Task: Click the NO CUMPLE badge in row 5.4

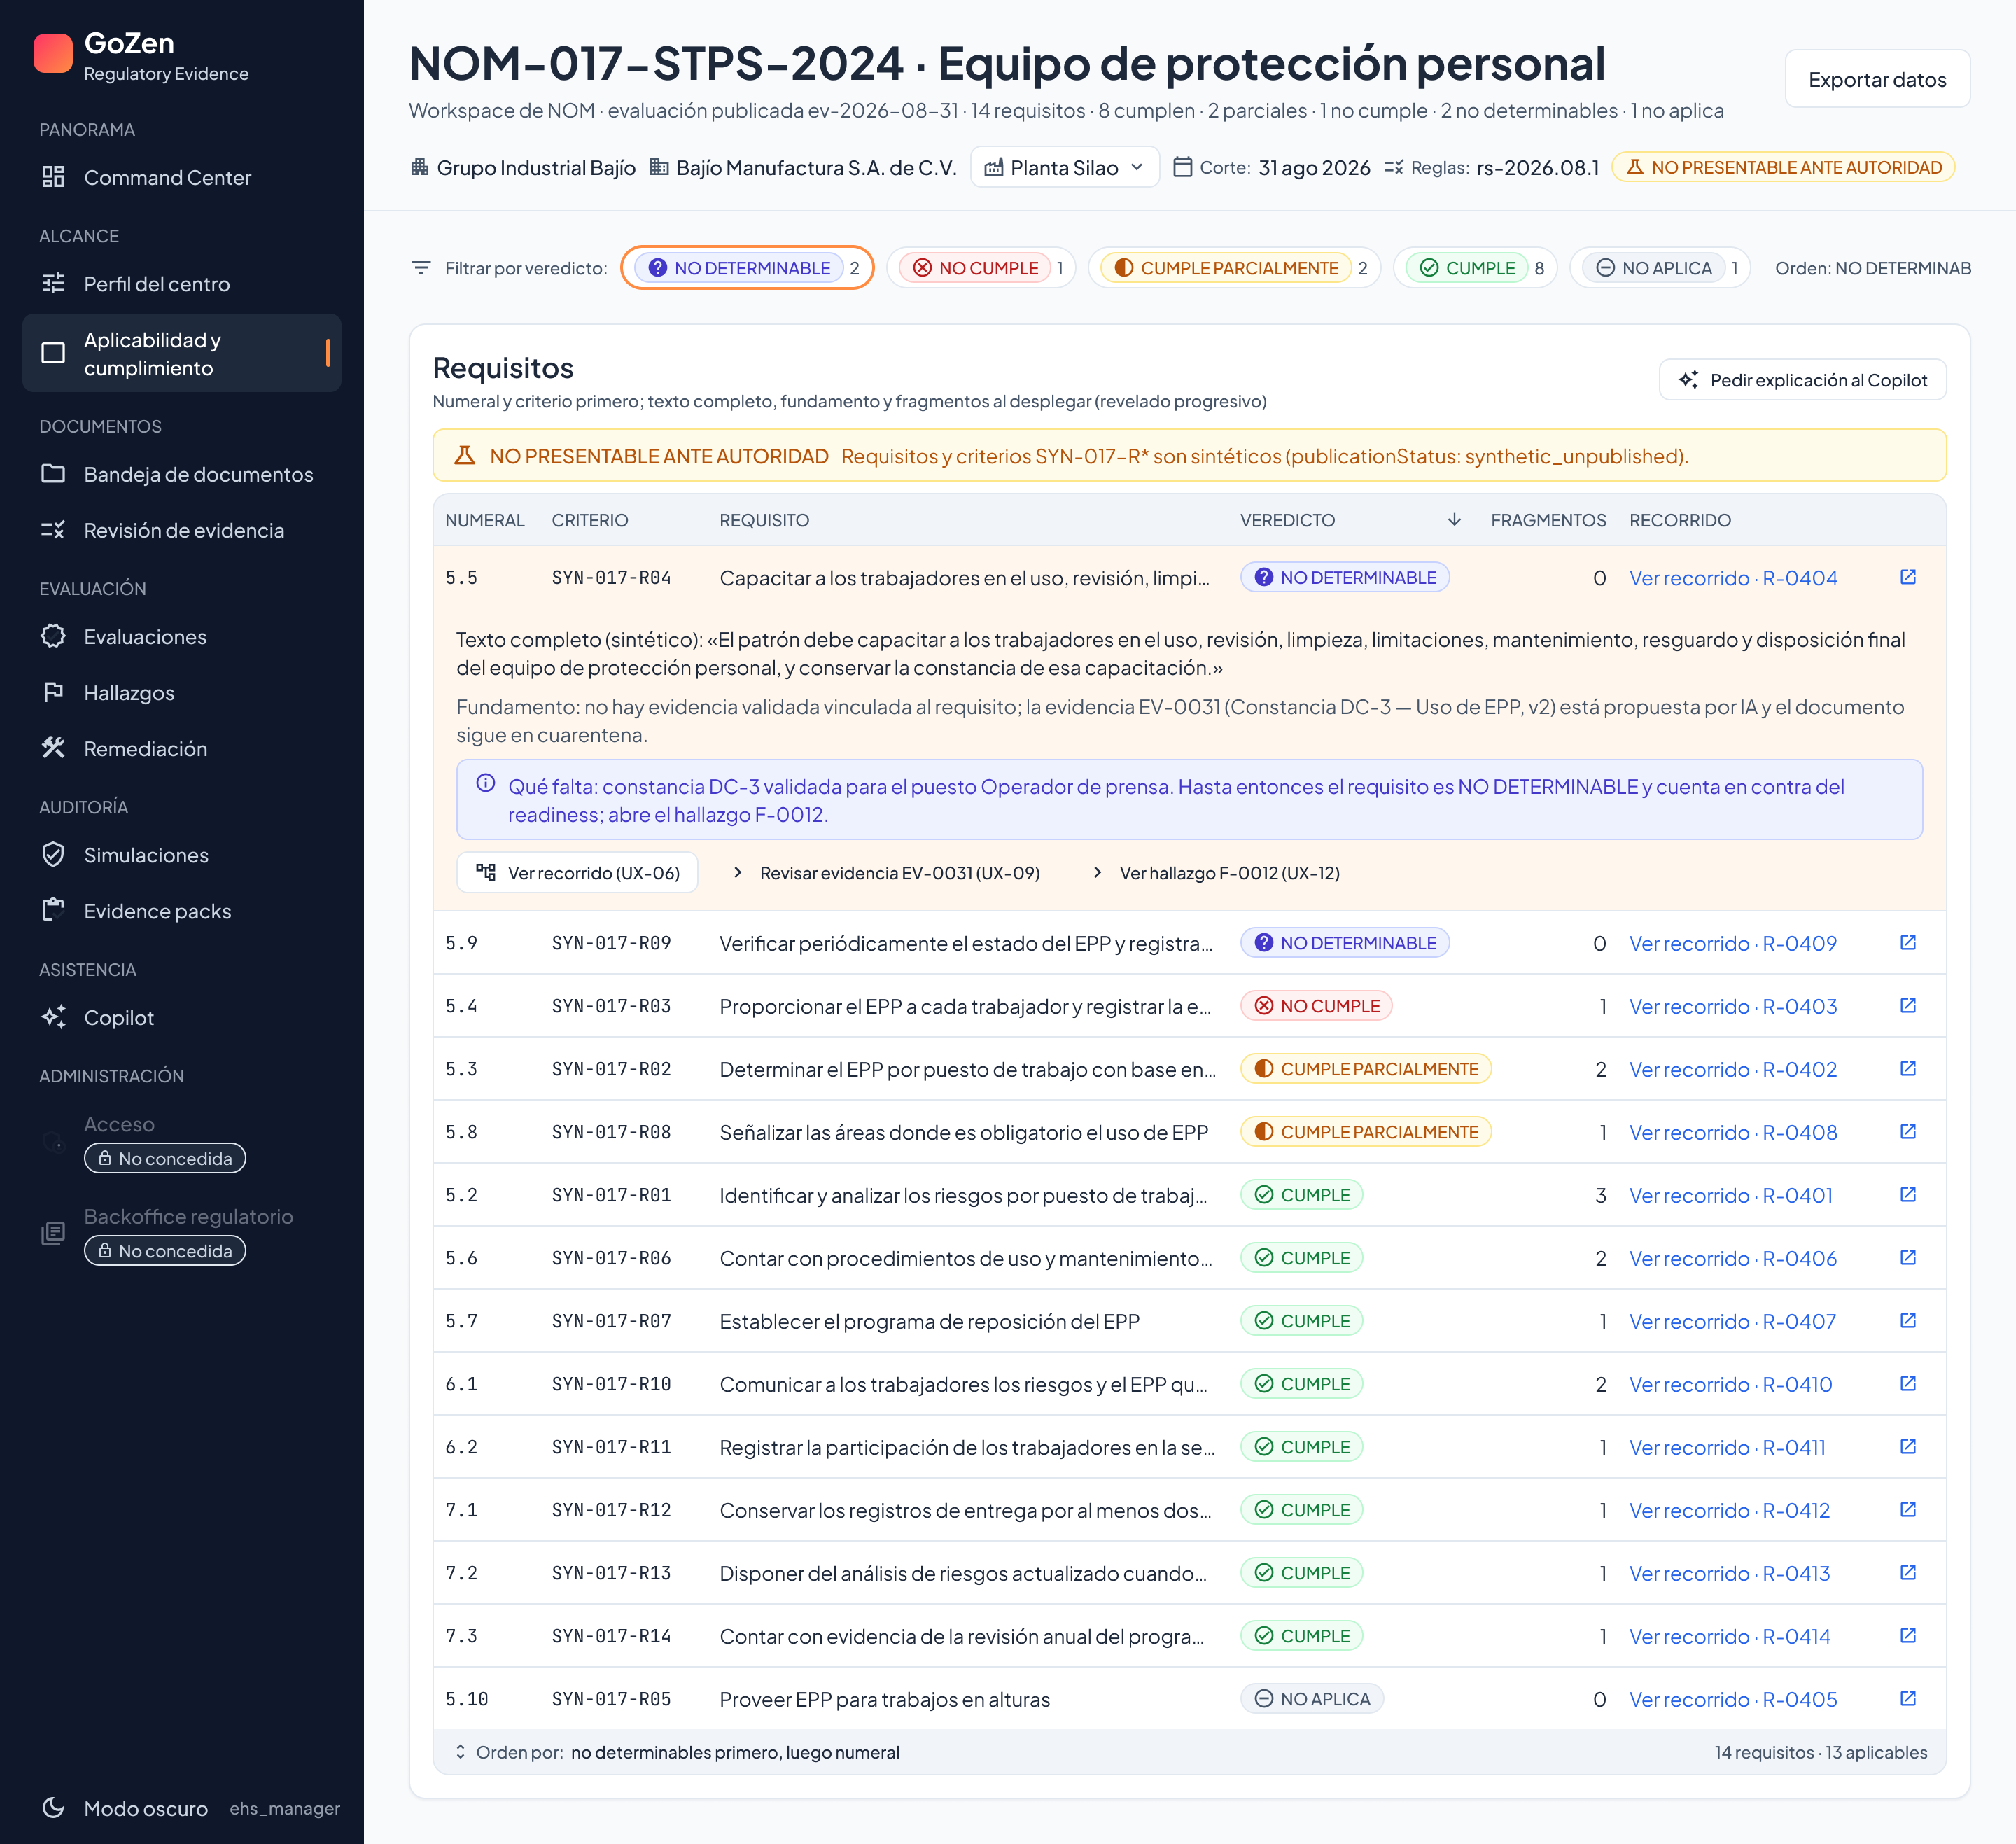Action: (1316, 1006)
